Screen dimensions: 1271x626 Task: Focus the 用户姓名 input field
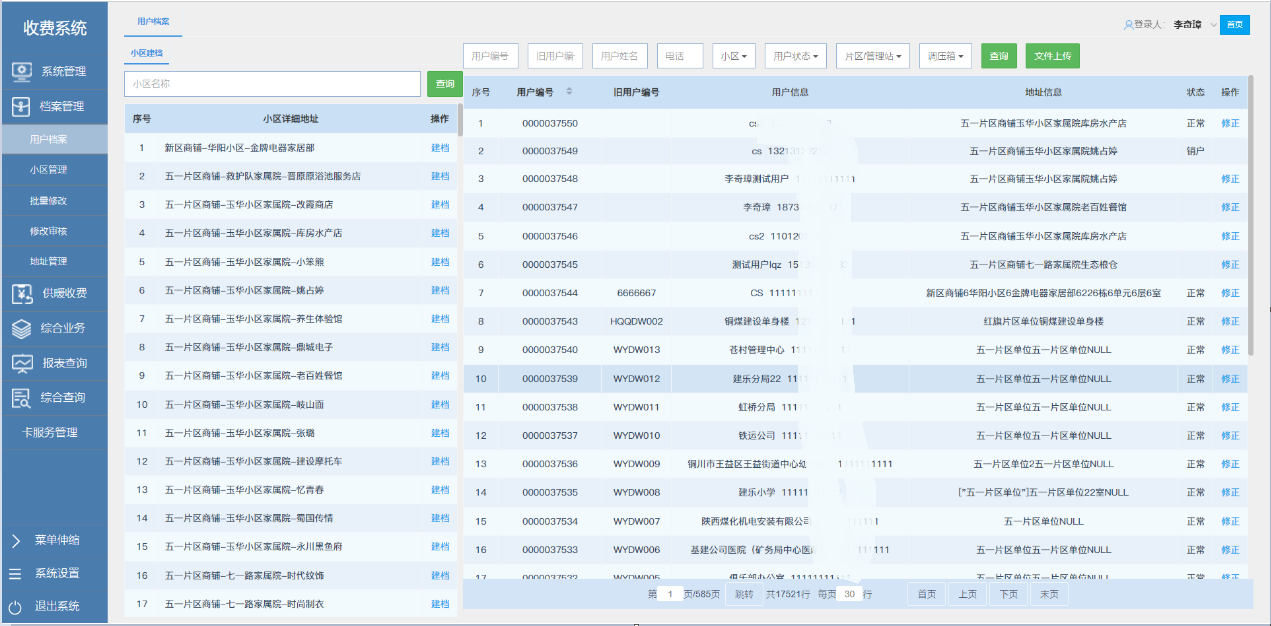[620, 56]
